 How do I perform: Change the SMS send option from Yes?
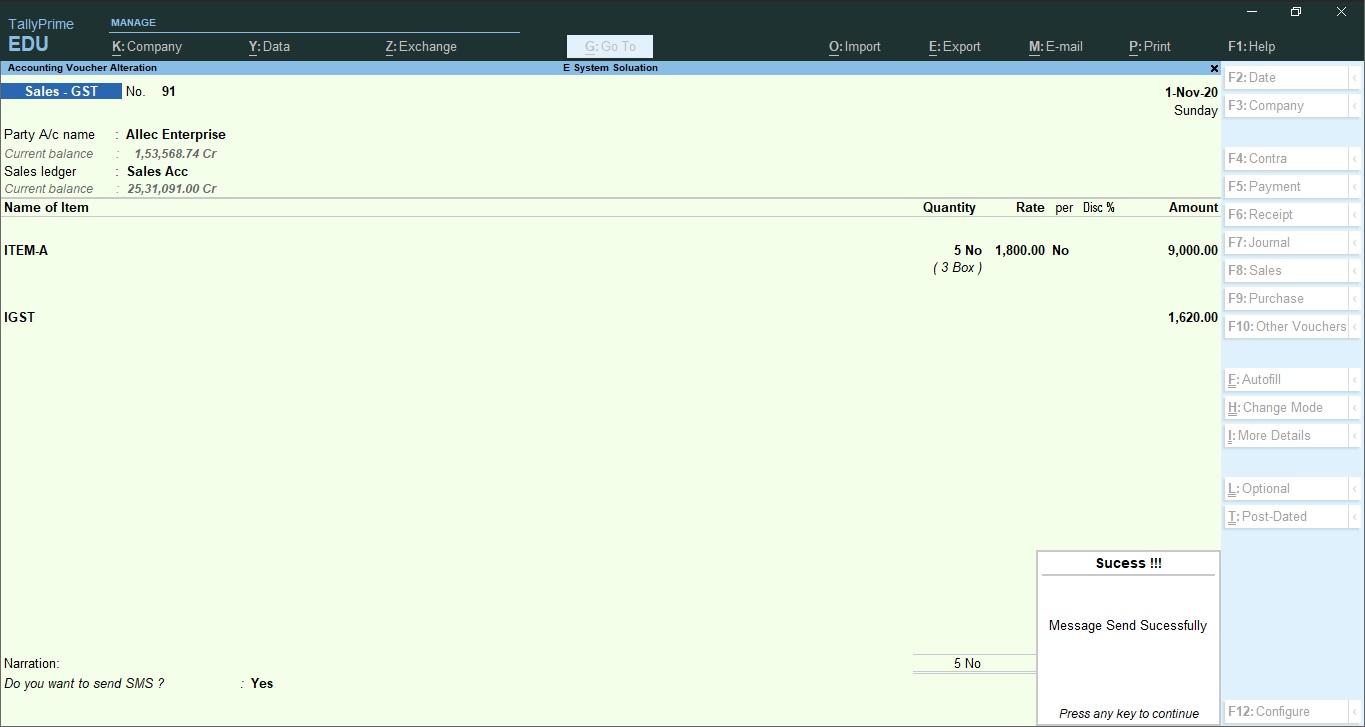click(261, 683)
